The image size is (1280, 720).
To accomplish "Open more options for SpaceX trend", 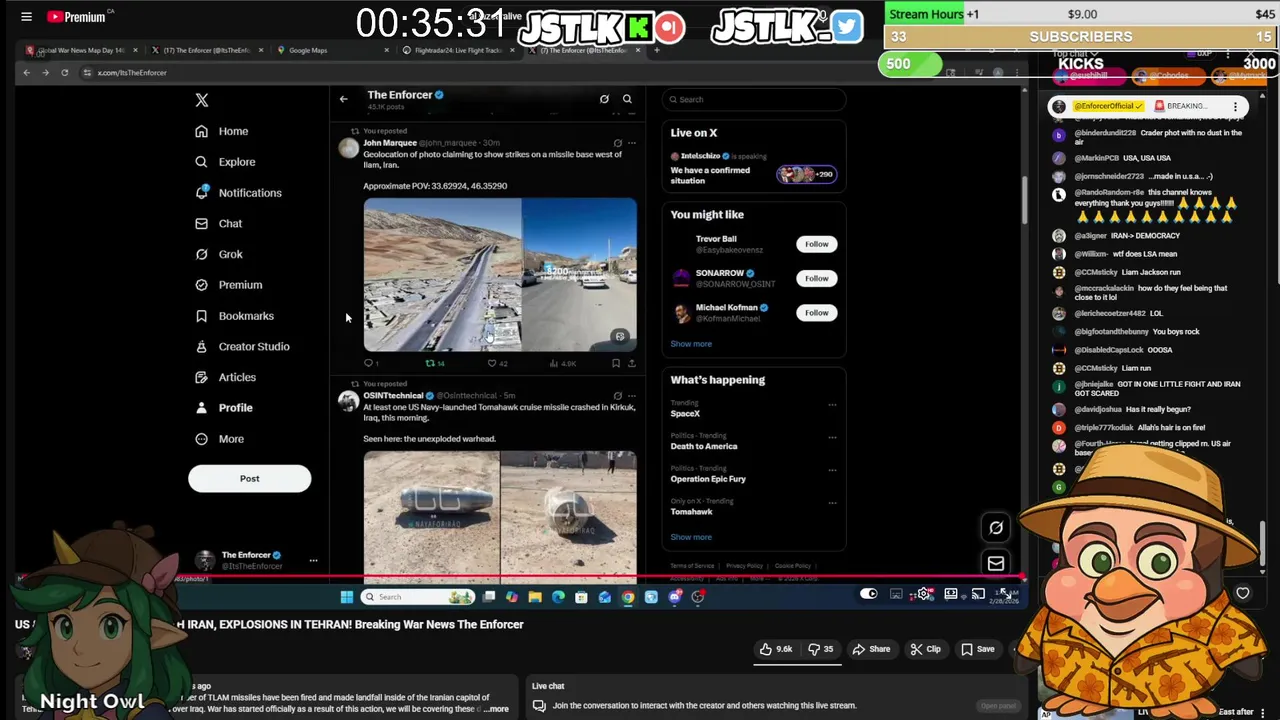I will click(832, 405).
